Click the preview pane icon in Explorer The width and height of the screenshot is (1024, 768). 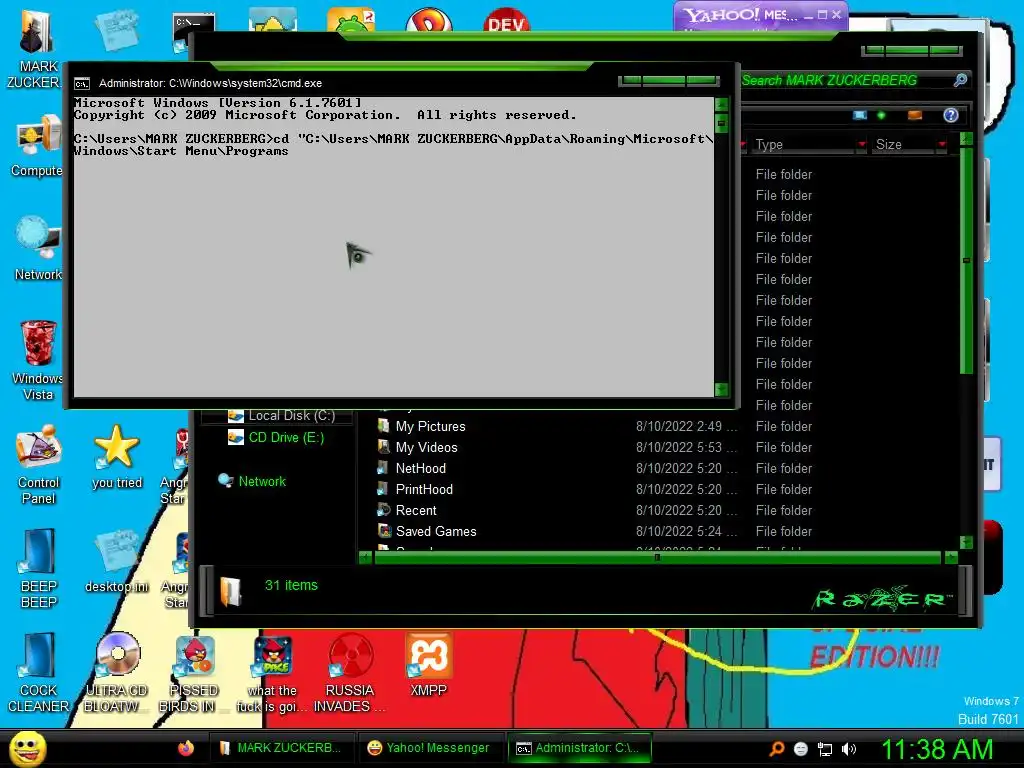tap(915, 116)
